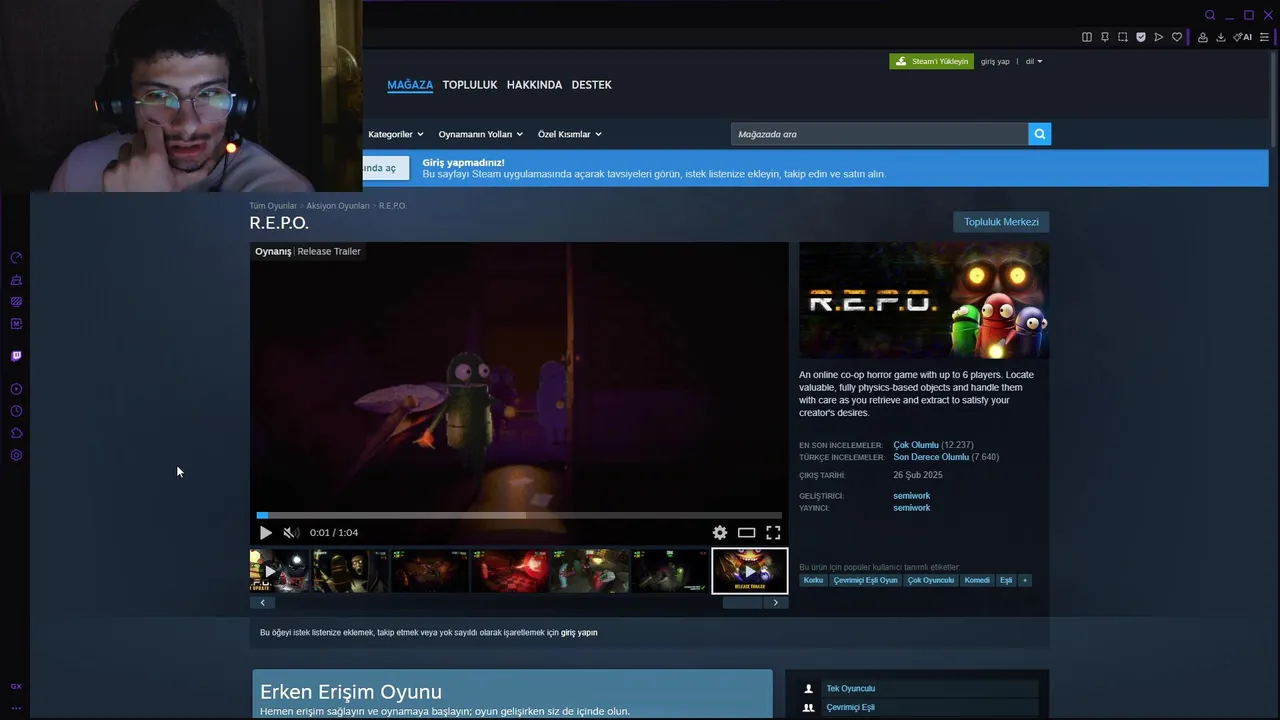Expand the Özel Kısımlar dropdown
The width and height of the screenshot is (1280, 720).
coord(570,134)
